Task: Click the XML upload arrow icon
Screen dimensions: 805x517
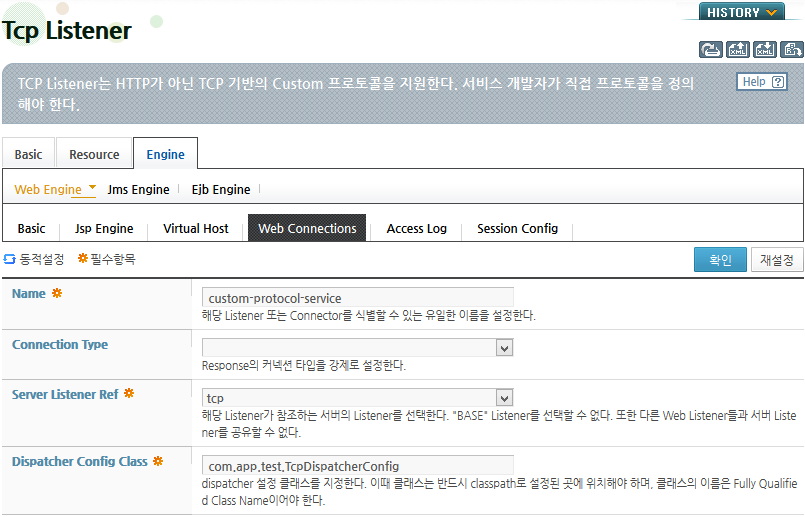Action: (738, 49)
